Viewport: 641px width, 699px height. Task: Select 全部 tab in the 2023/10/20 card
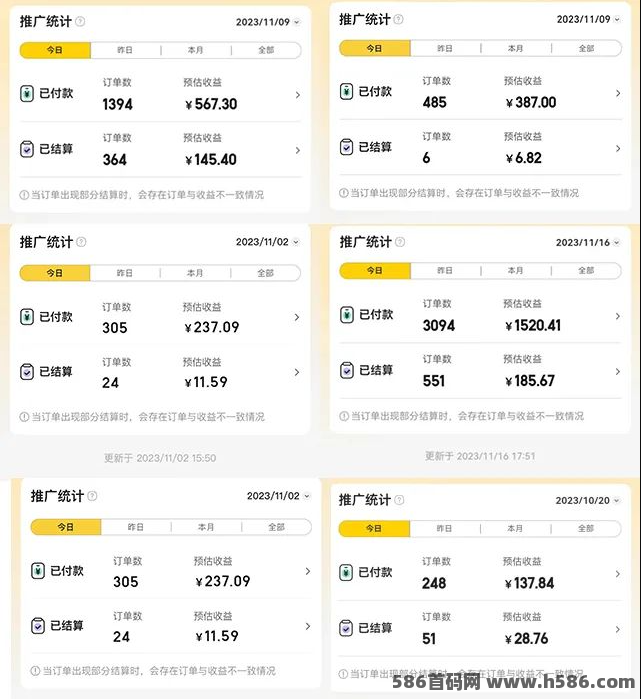pos(586,529)
